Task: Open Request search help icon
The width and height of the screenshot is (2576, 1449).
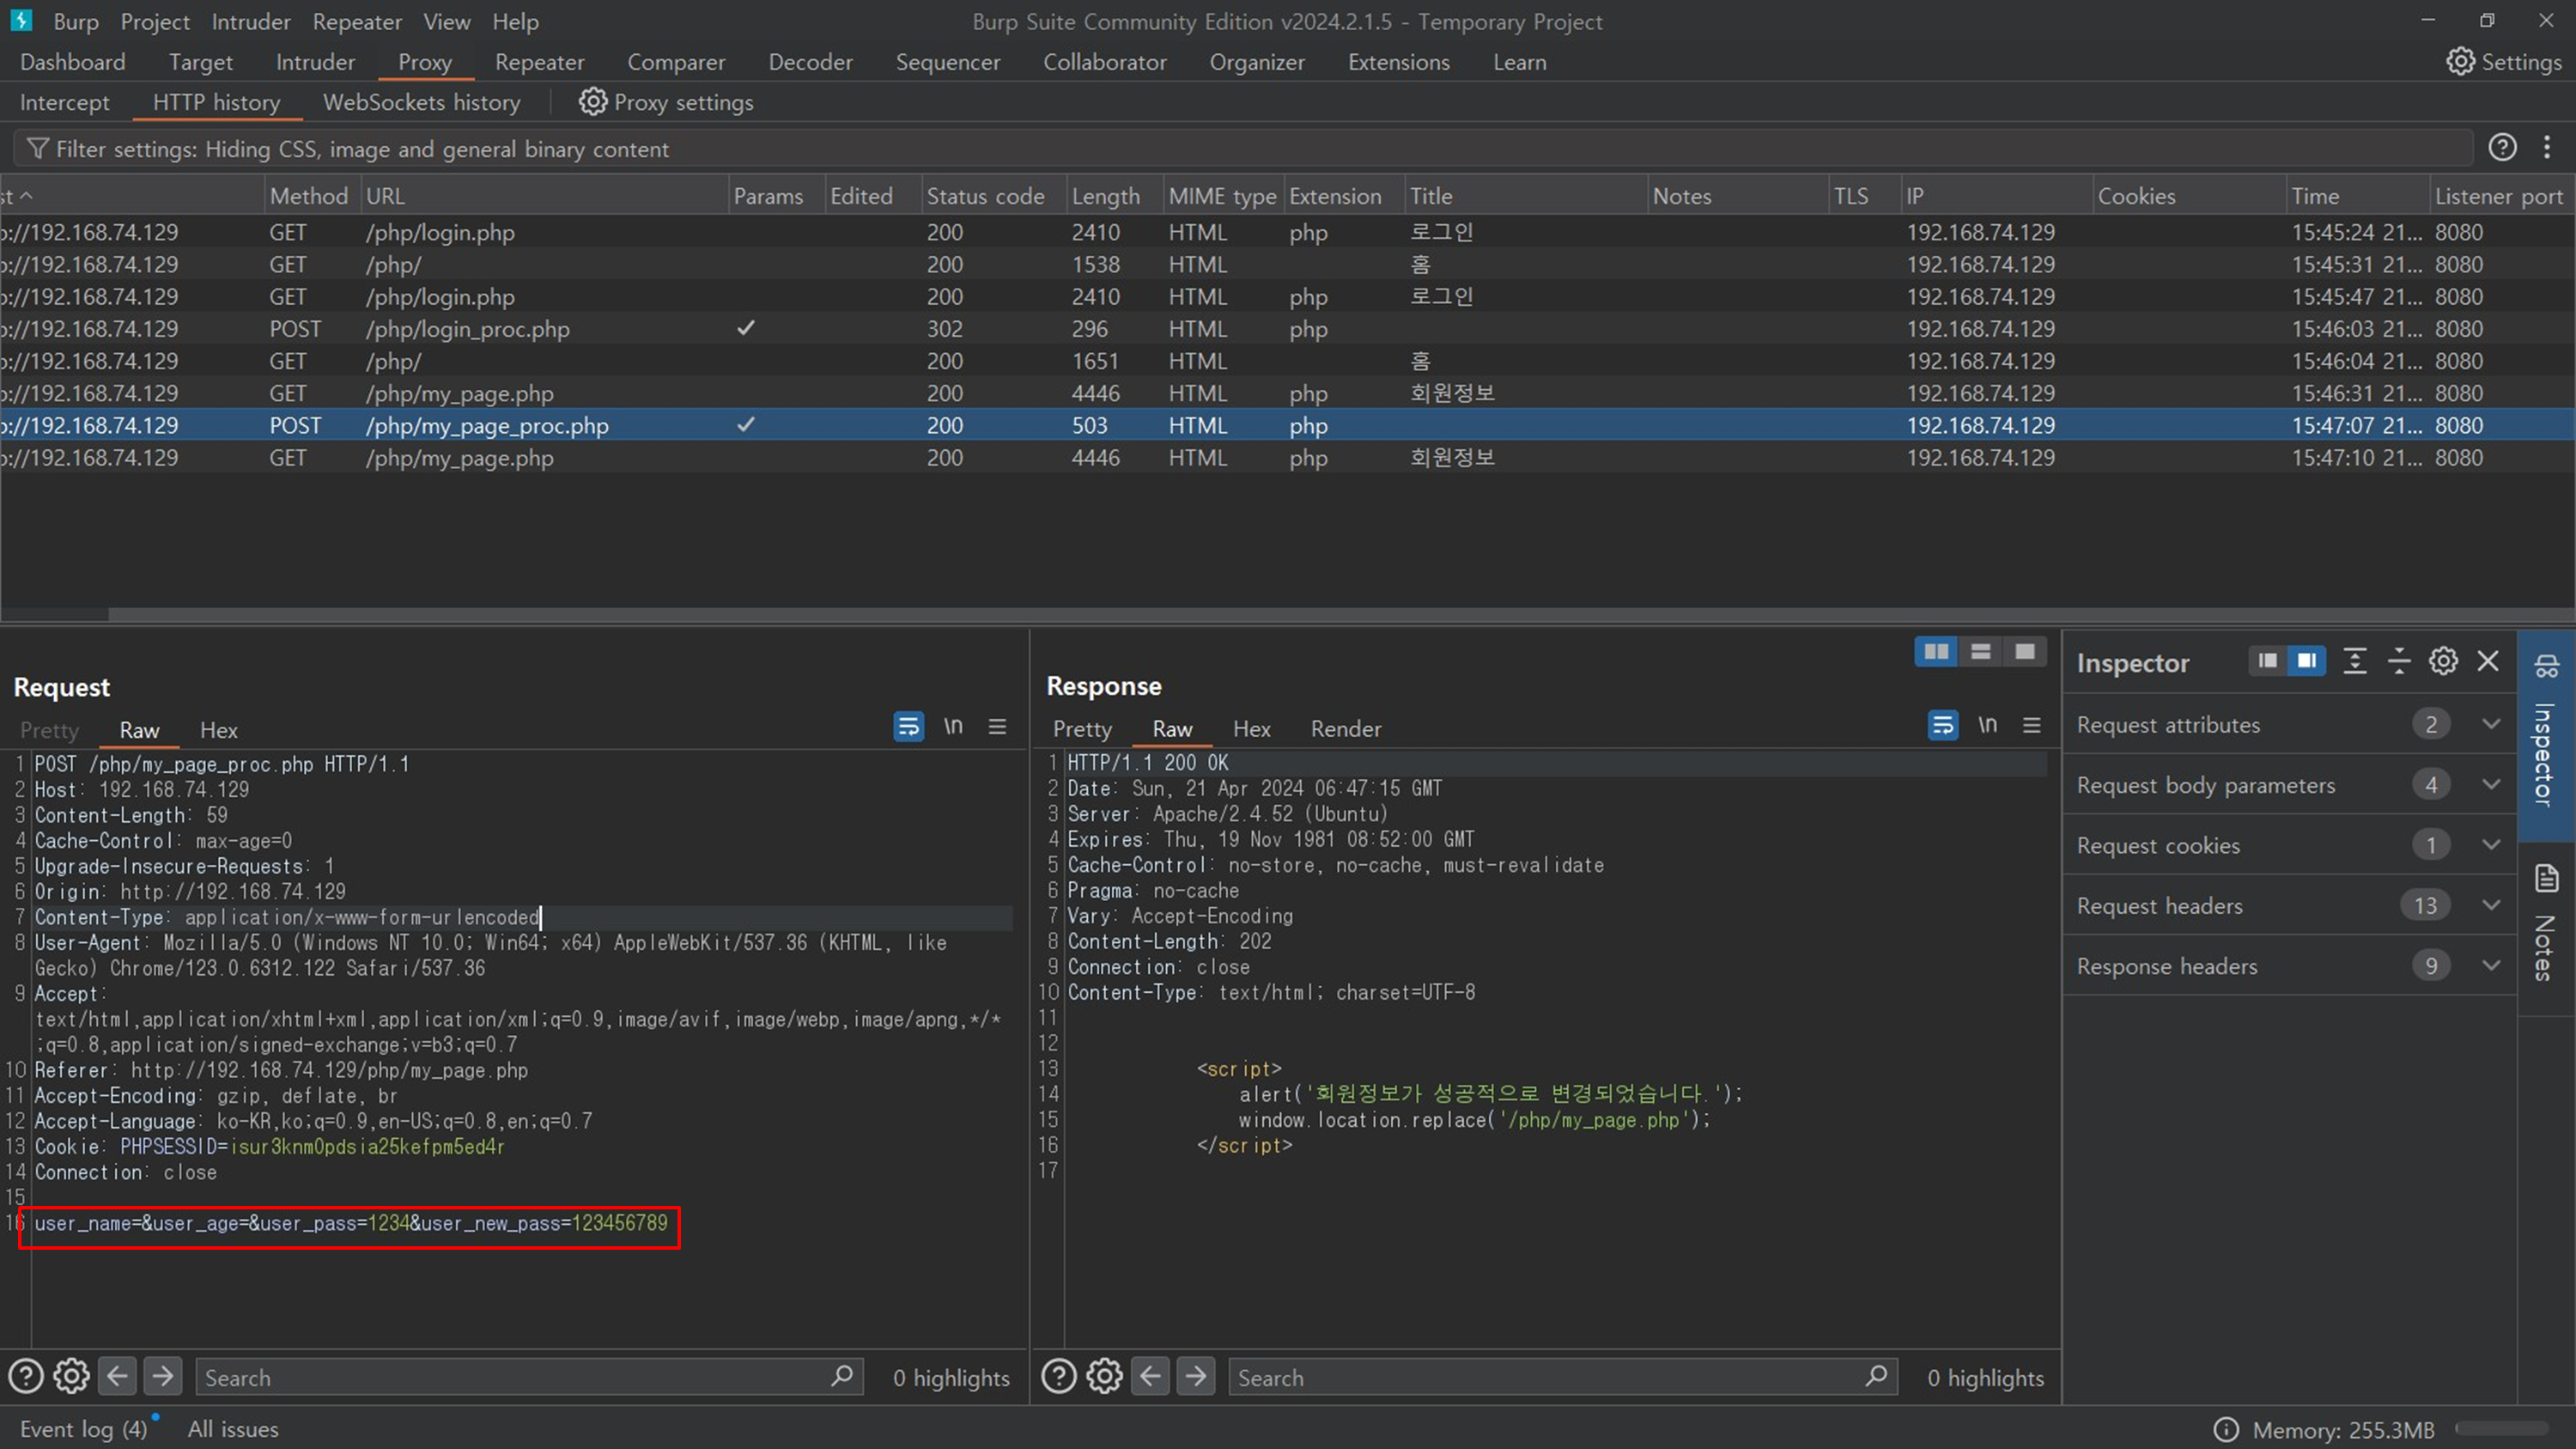Action: point(26,1377)
